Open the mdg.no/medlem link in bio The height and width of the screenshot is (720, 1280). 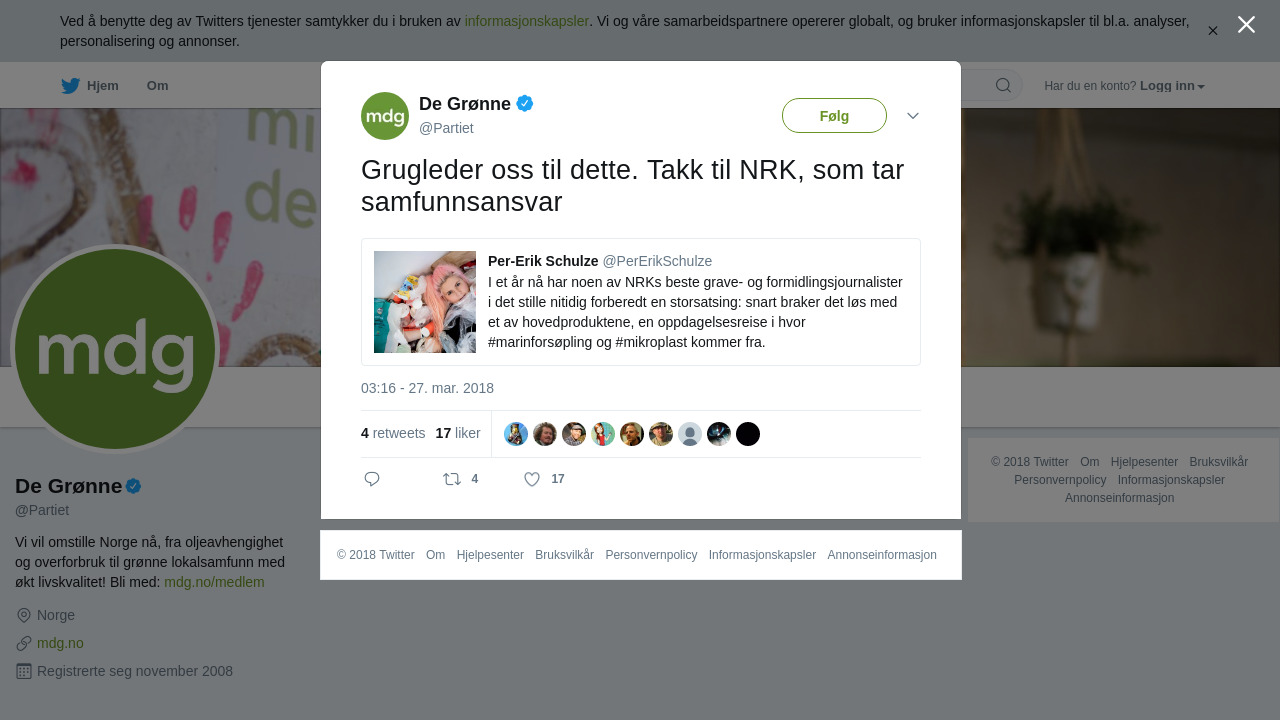click(x=214, y=582)
